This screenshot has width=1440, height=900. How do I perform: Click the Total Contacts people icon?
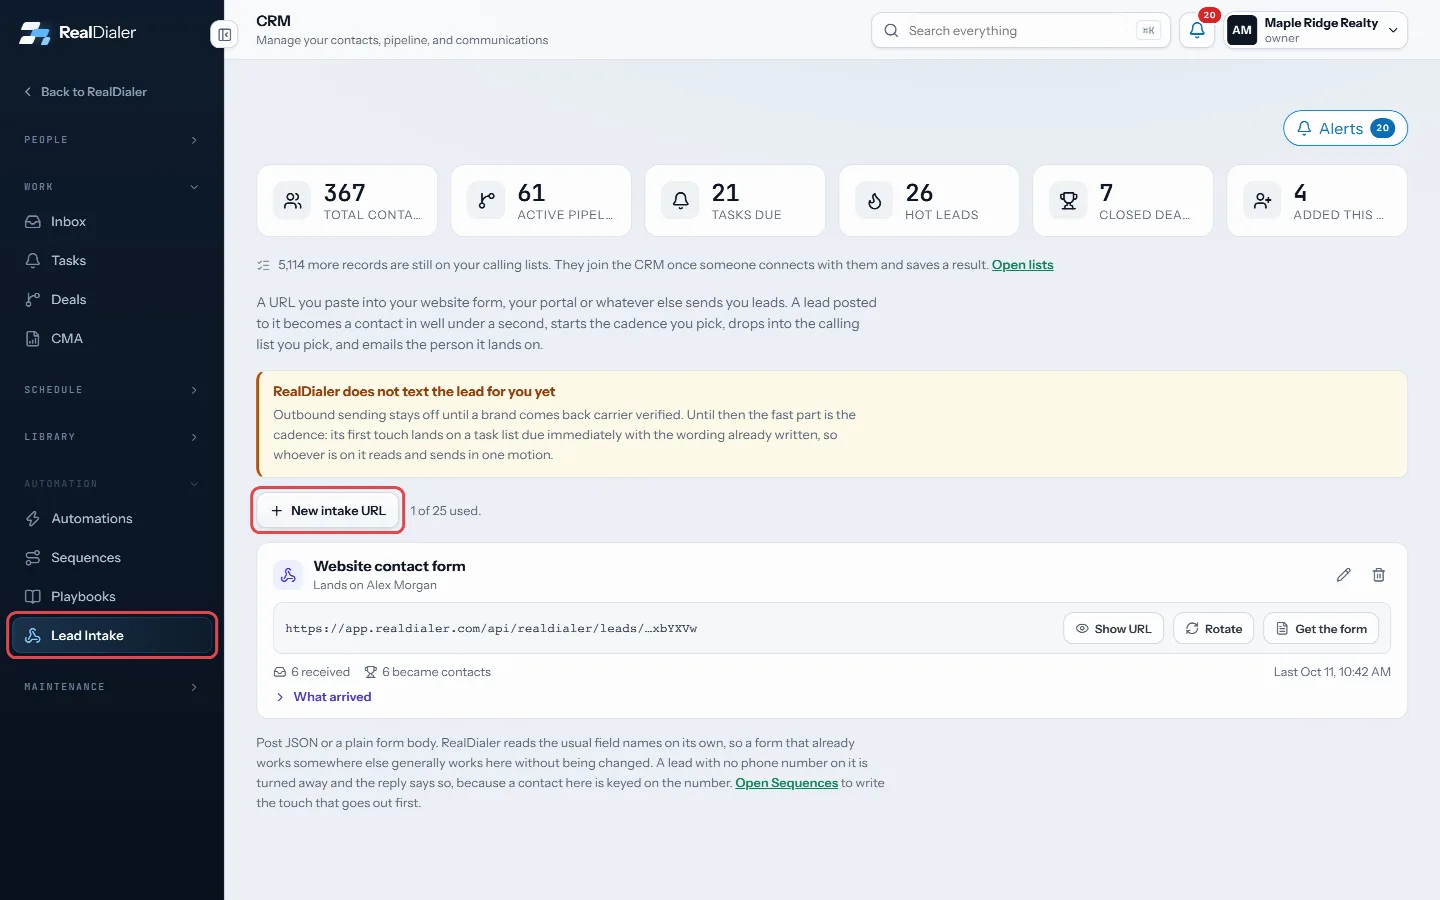(x=292, y=201)
